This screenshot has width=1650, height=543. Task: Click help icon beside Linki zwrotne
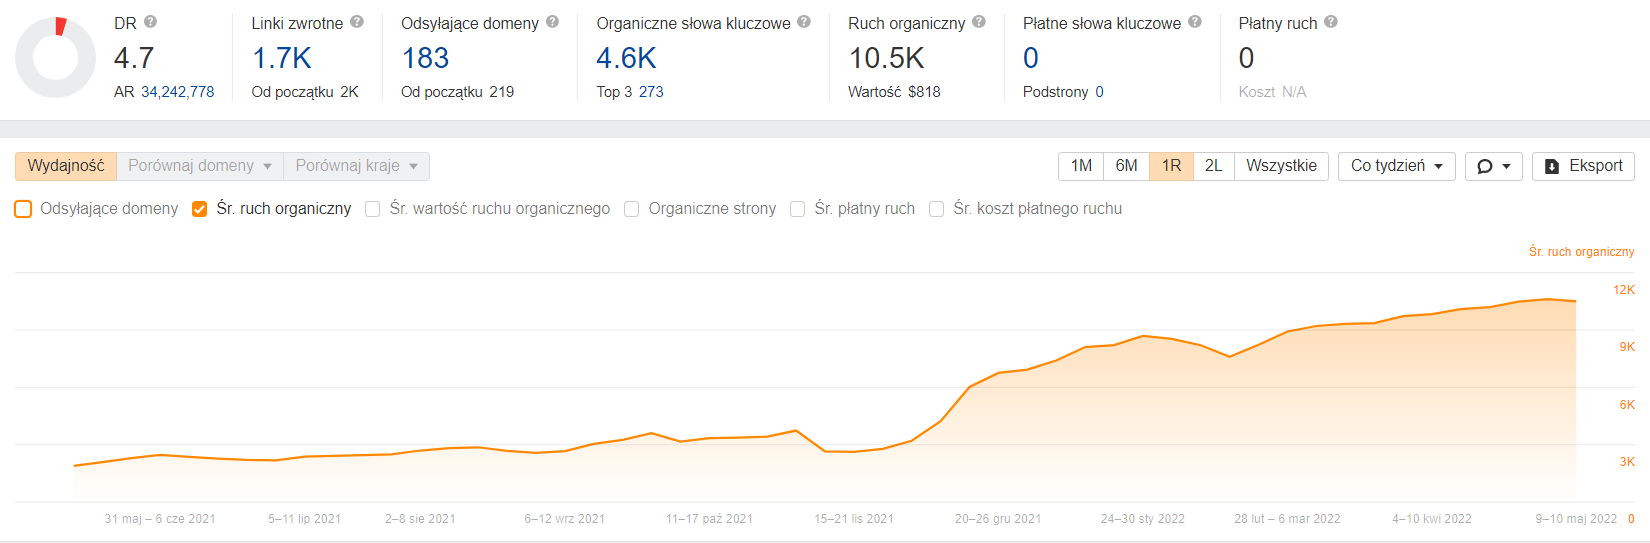pyautogui.click(x=357, y=21)
